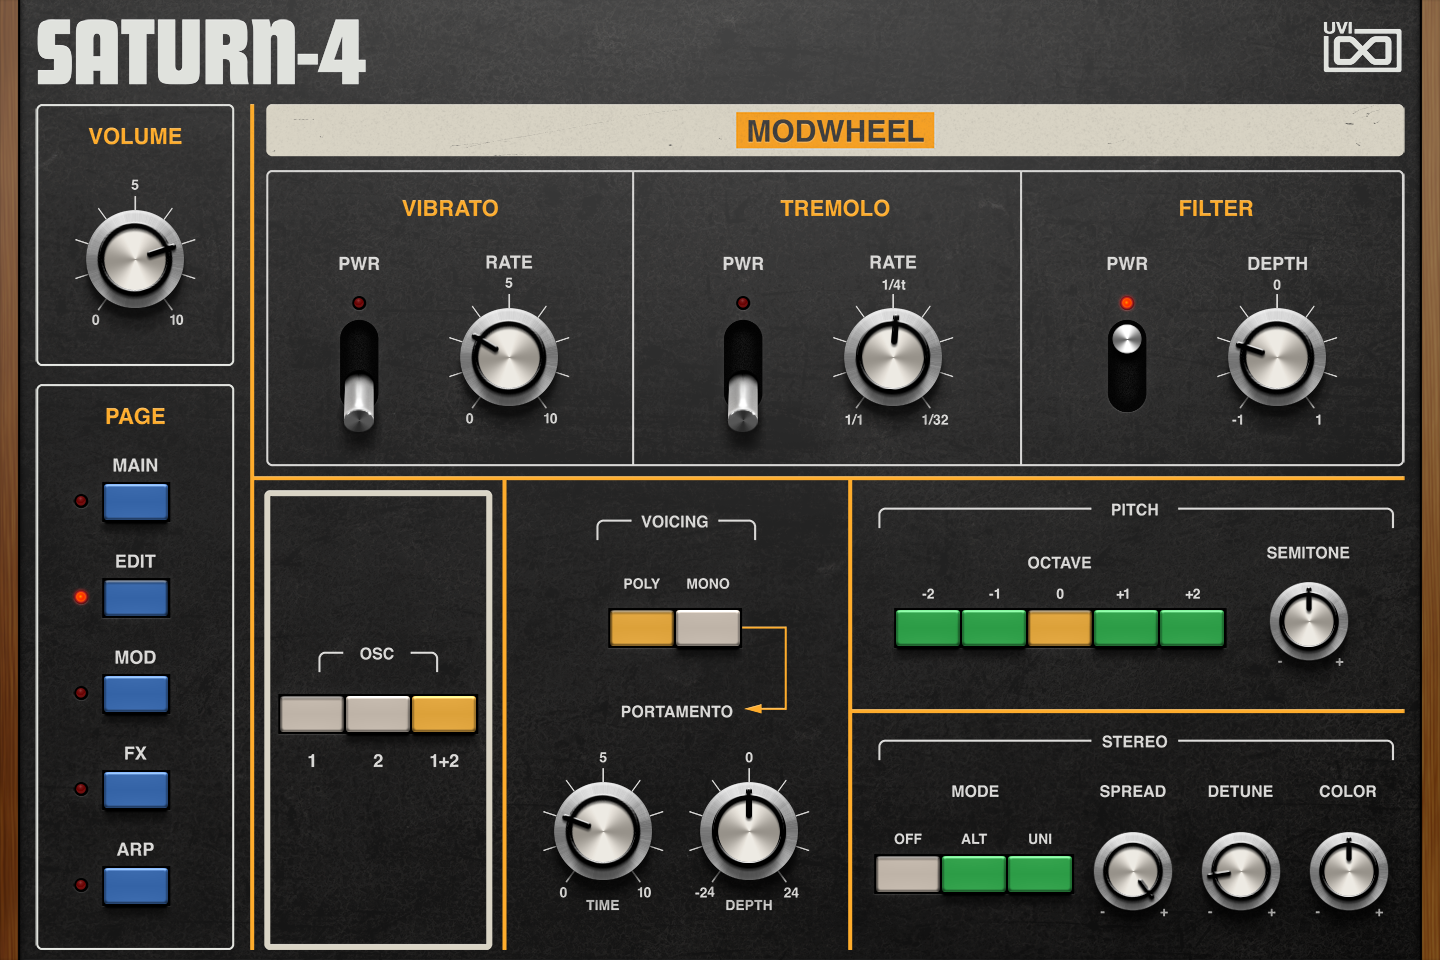Set octave to +1

tap(1126, 628)
